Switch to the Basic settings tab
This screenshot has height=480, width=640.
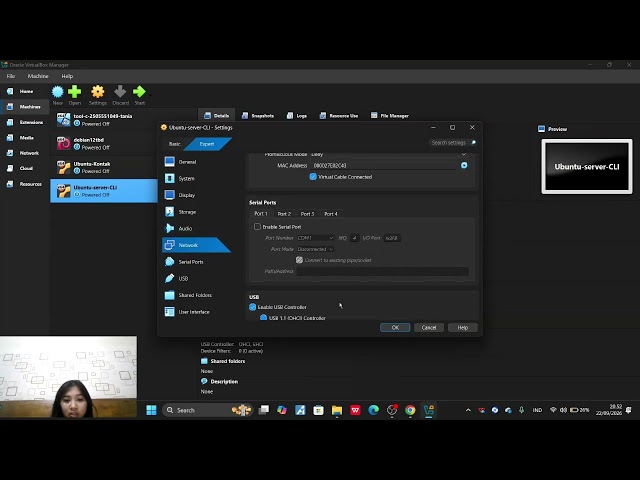tap(175, 144)
